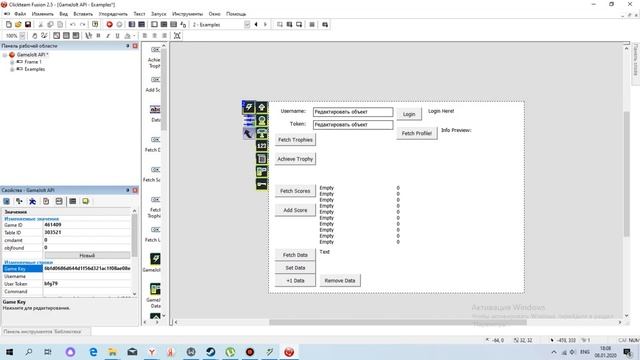
Task: Select the upward arrow Gamejolt object icon
Action: tap(262, 107)
